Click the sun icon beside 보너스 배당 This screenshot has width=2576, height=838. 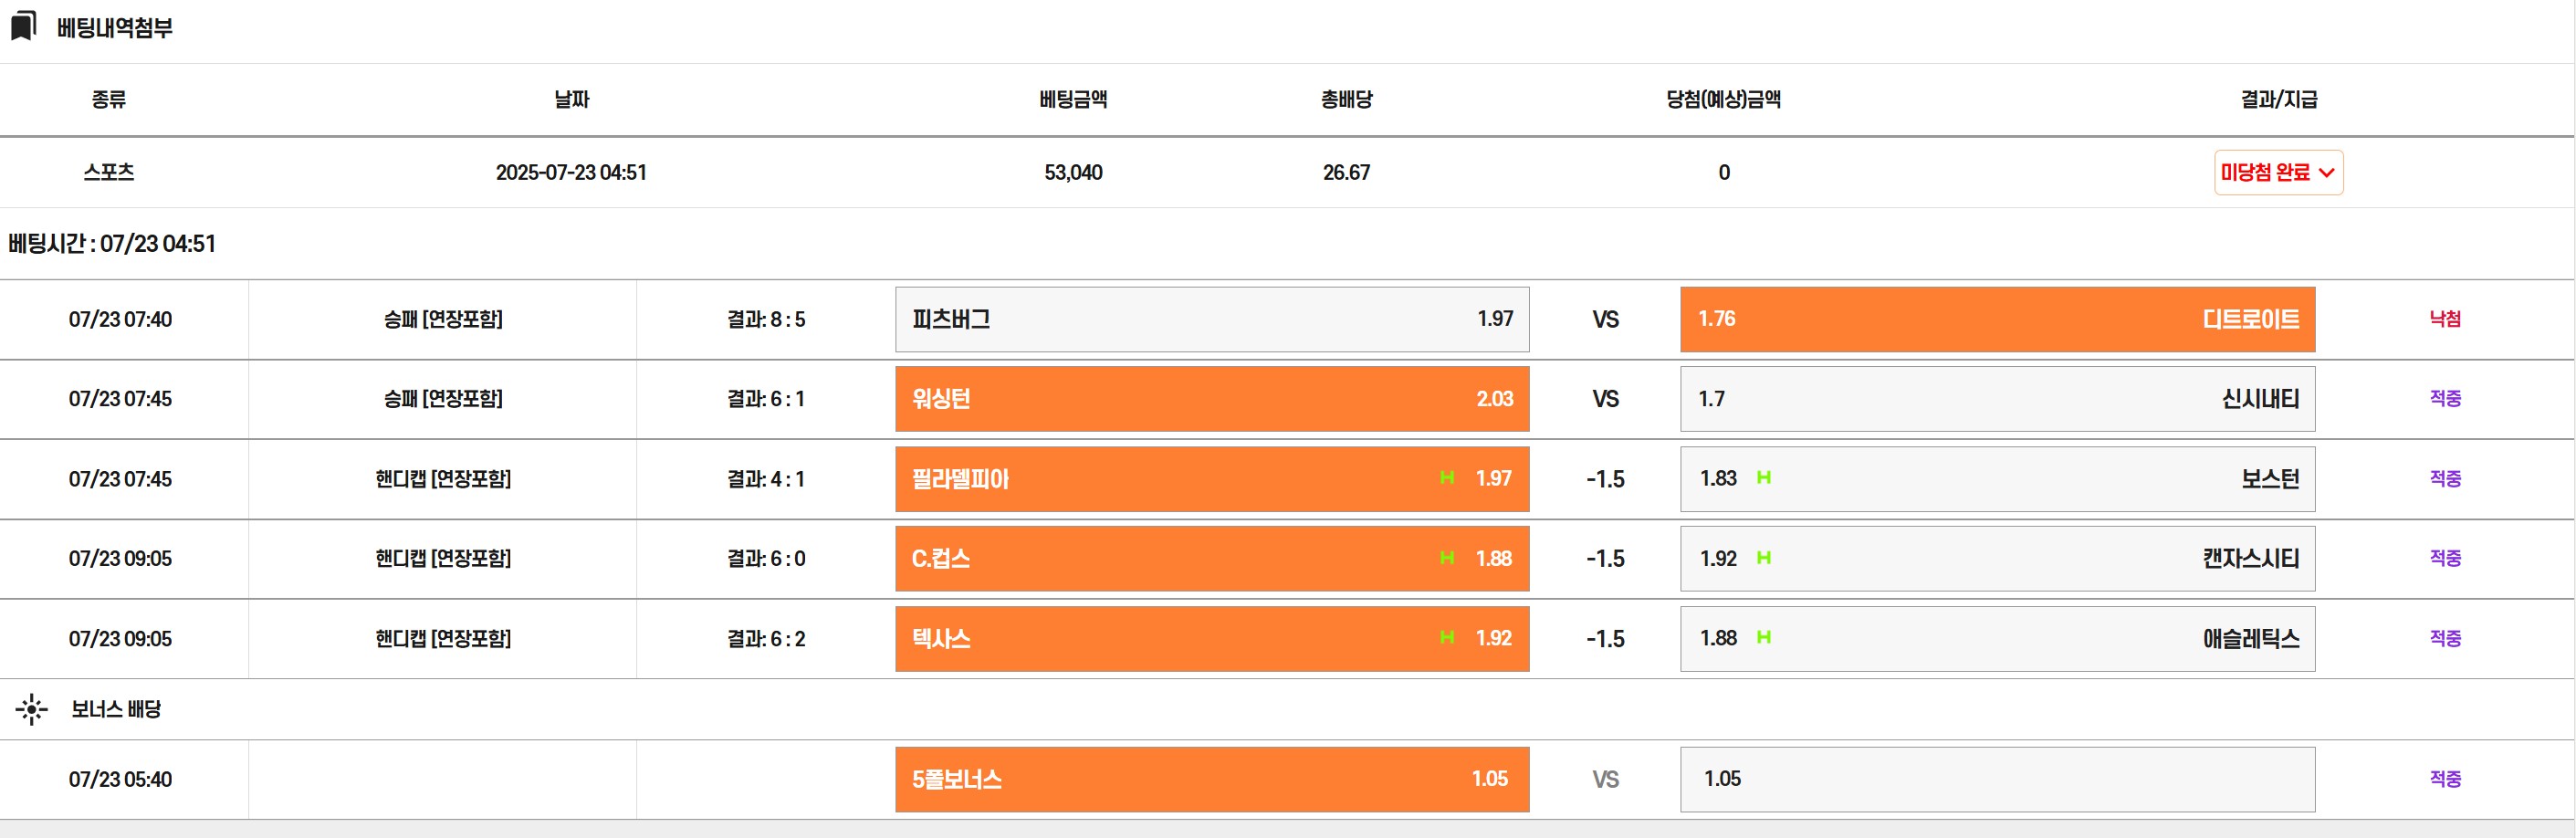[31, 709]
